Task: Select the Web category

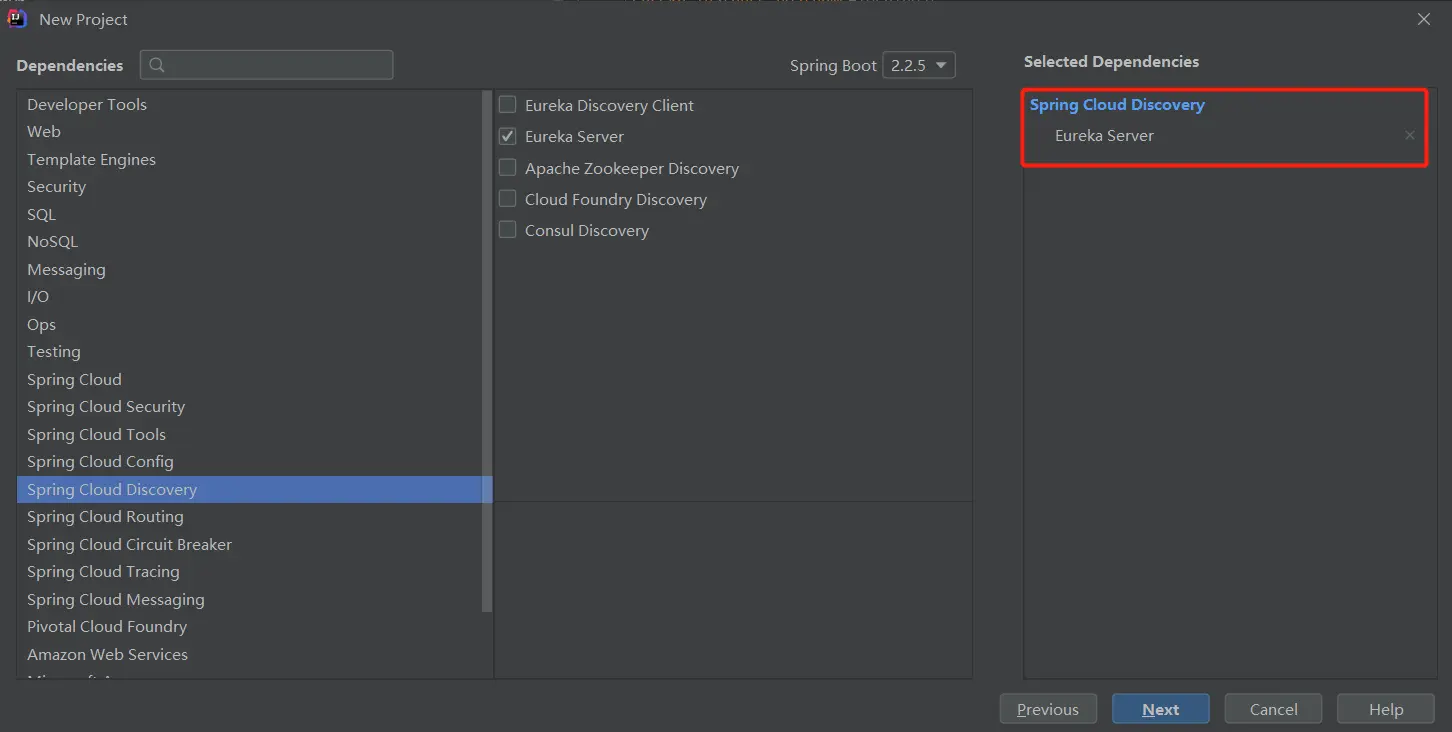Action: (249, 131)
